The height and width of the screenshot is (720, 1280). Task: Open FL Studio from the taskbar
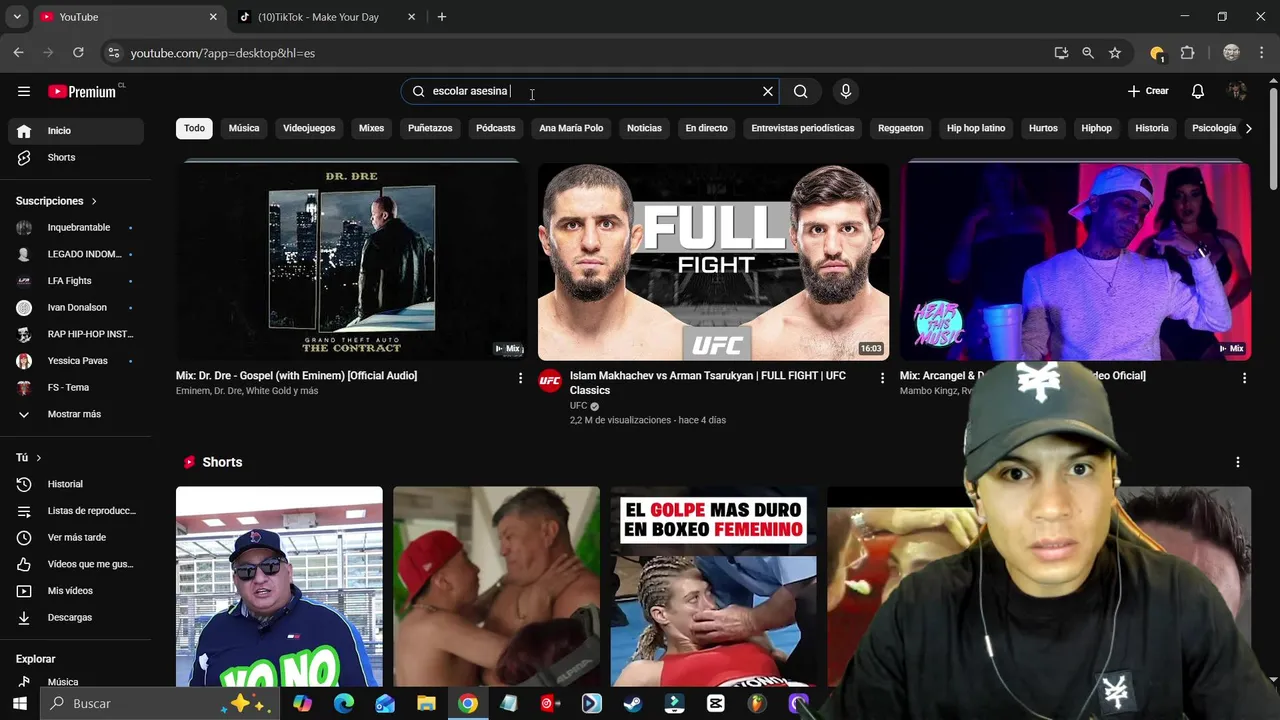pos(756,703)
